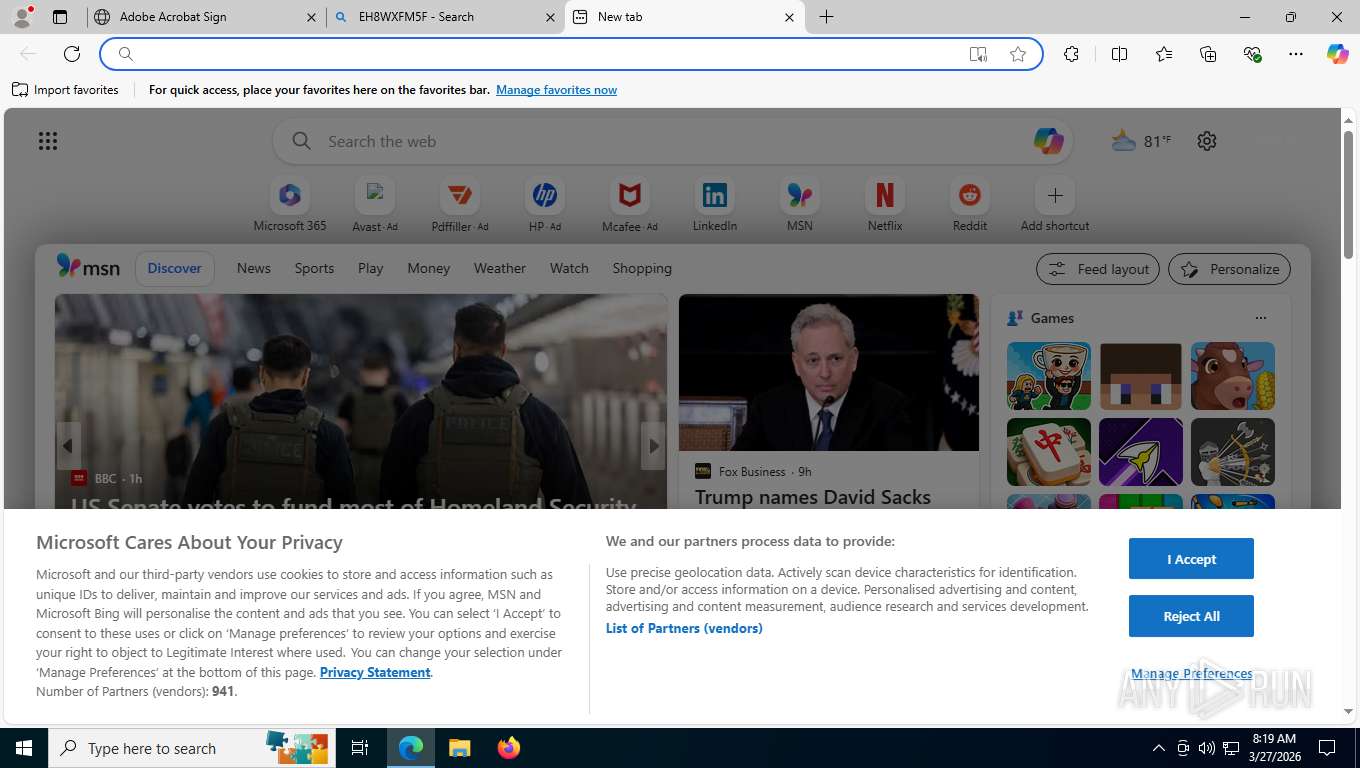
Task: Open Manage Preferences link
Action: (x=1191, y=674)
